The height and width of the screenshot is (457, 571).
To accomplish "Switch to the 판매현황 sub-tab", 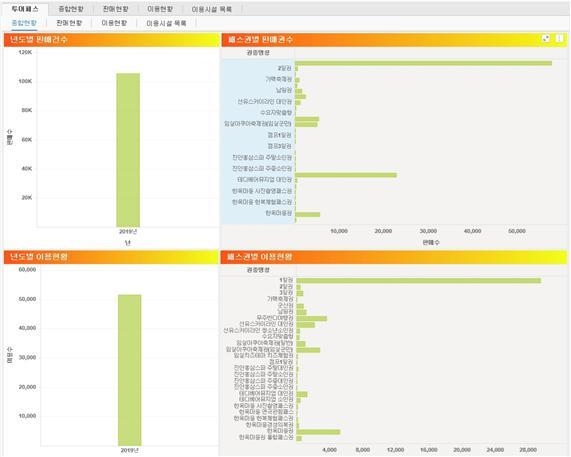I will [x=69, y=23].
